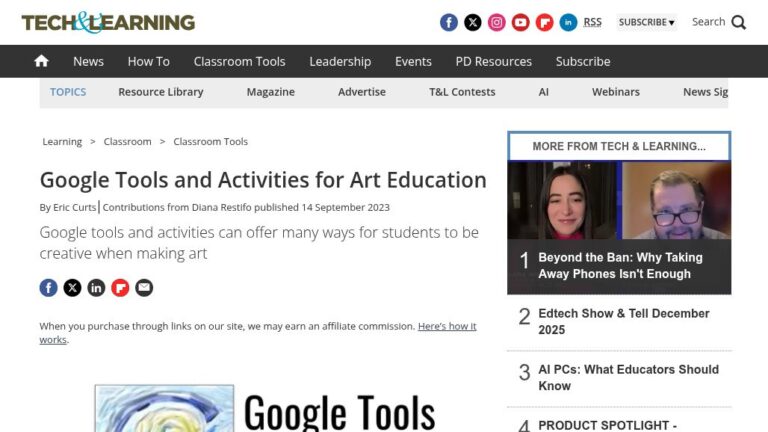Open "Beyond the Ban" article headline
The height and width of the screenshot is (432, 768).
[x=620, y=265]
